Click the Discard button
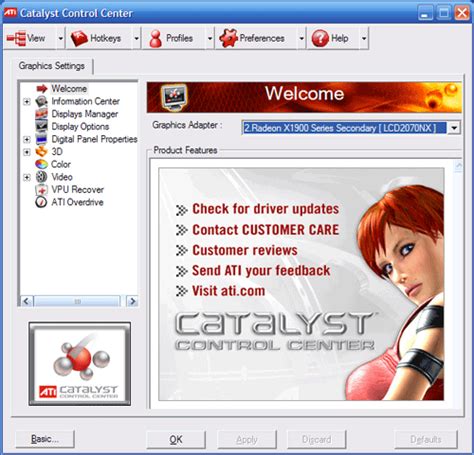This screenshot has height=455, width=474. point(316,439)
